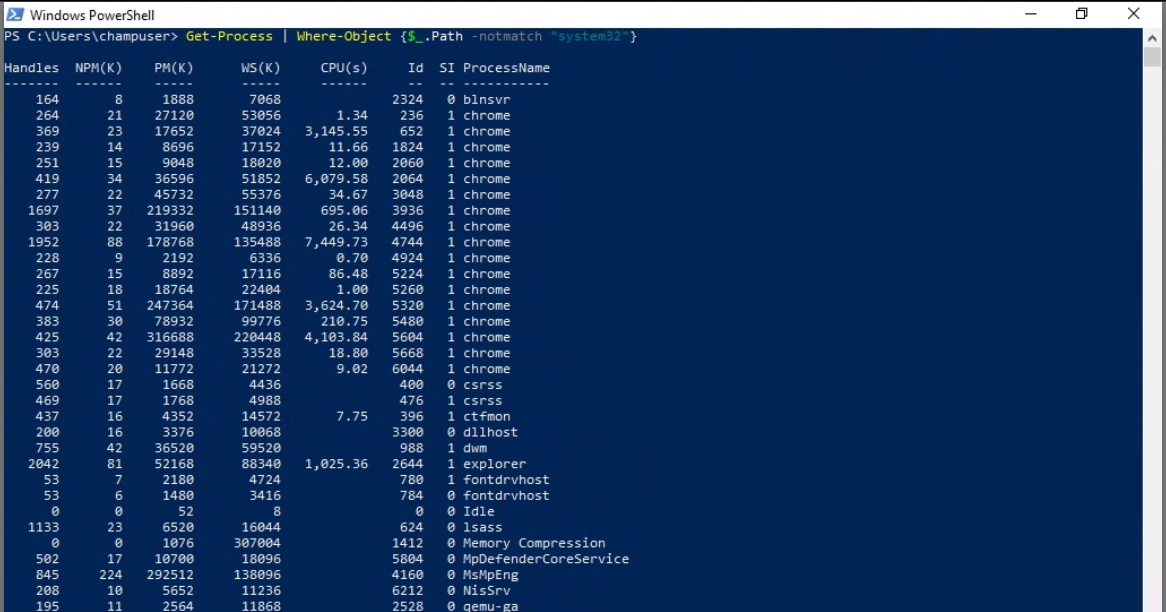The height and width of the screenshot is (612, 1166).
Task: Click the ctfmon process name
Action: [x=487, y=416]
